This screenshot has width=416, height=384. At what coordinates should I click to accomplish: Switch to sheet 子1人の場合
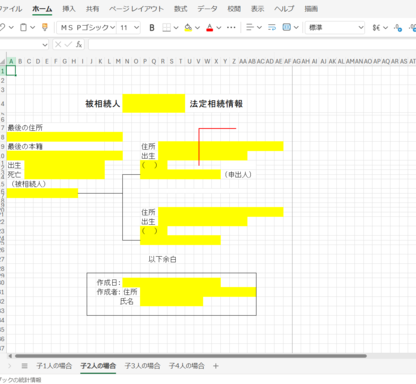[54, 366]
